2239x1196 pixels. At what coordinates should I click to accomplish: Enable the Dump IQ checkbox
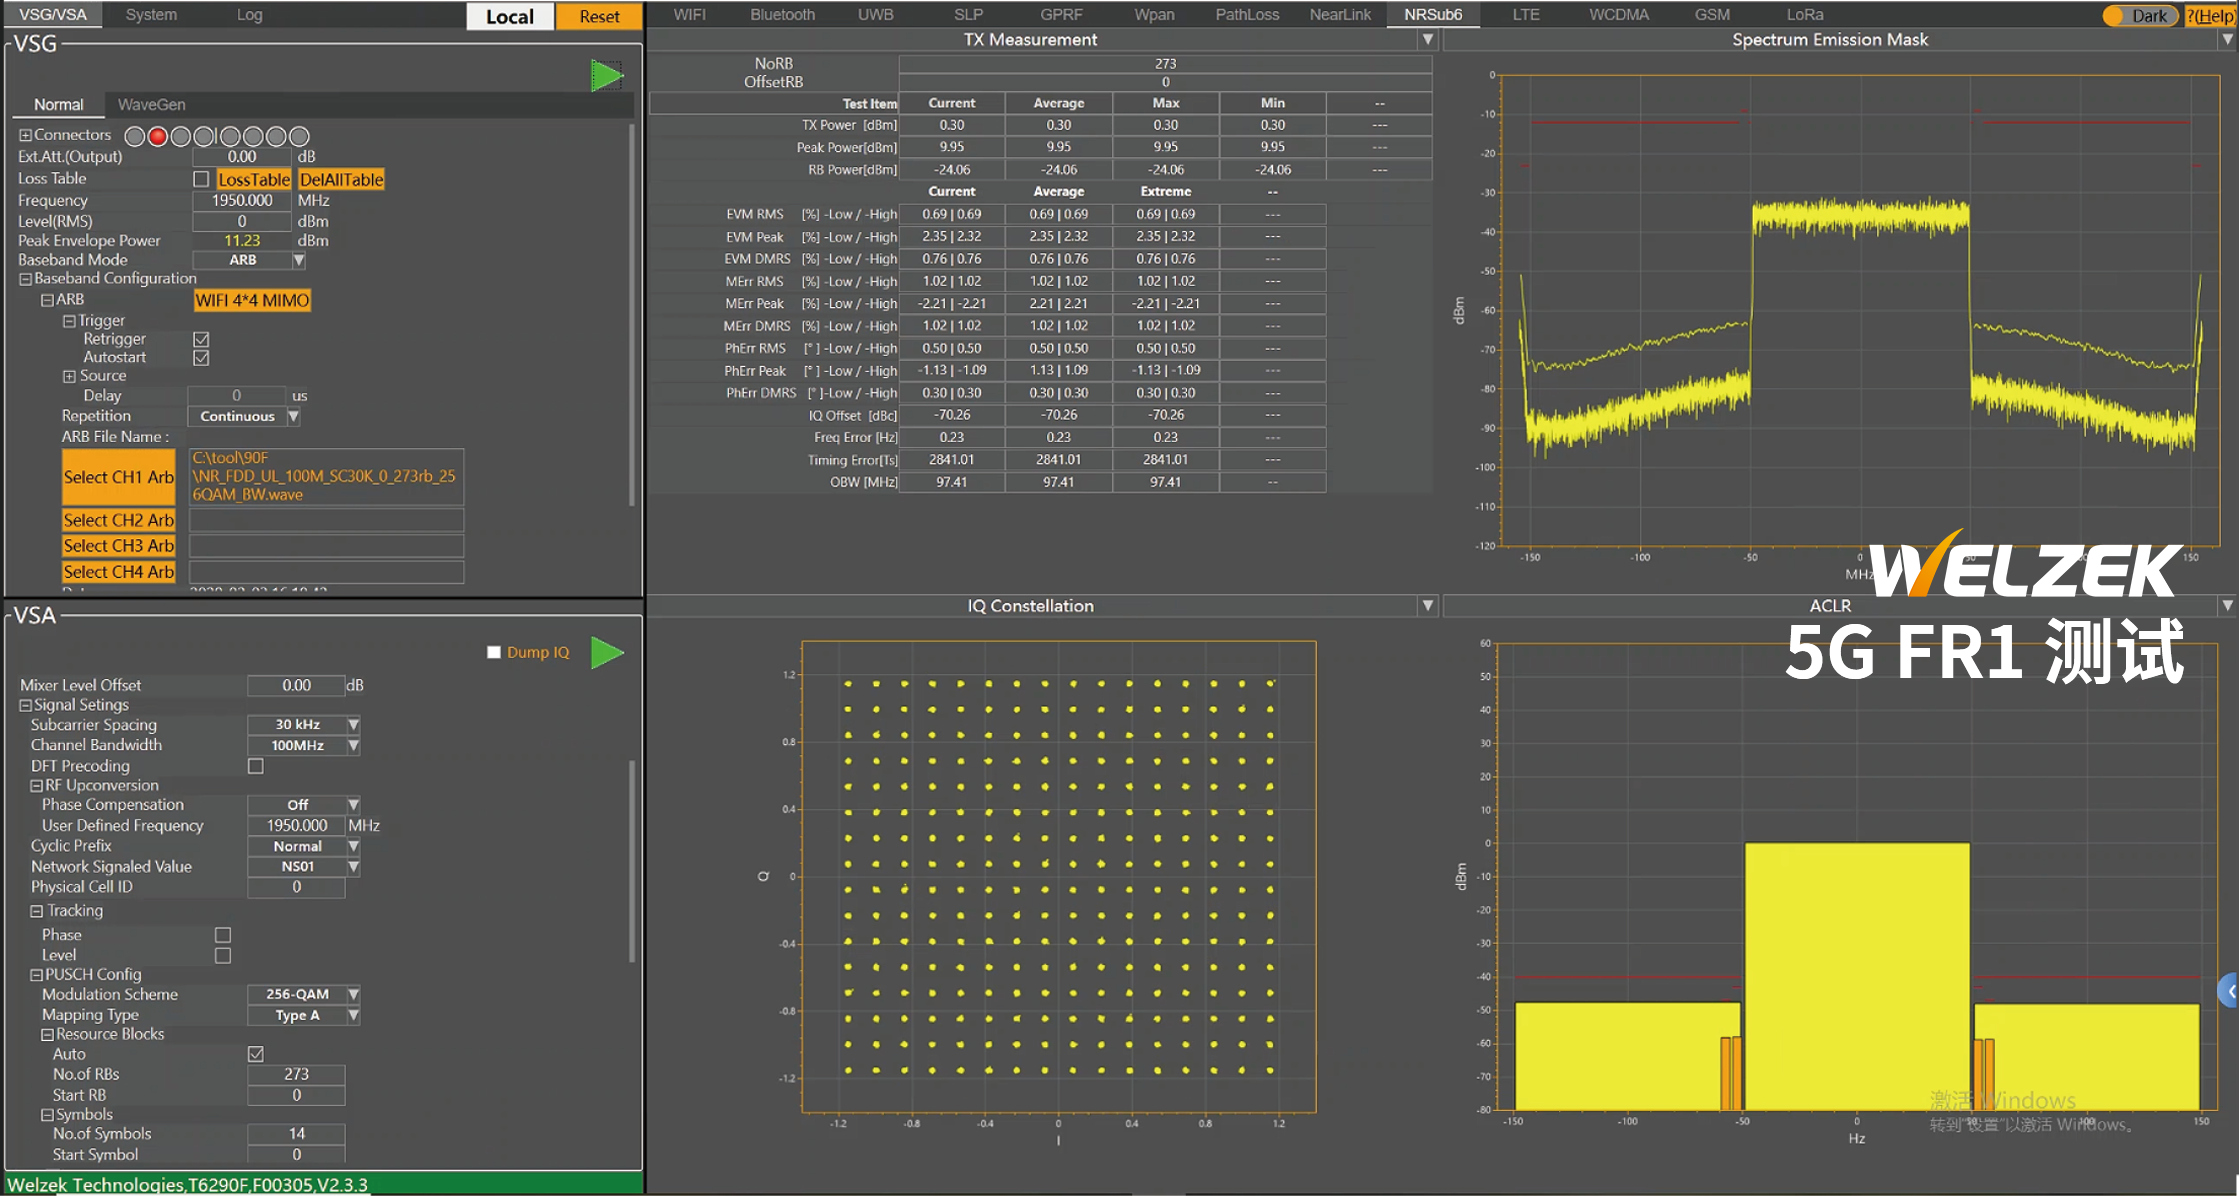(494, 652)
